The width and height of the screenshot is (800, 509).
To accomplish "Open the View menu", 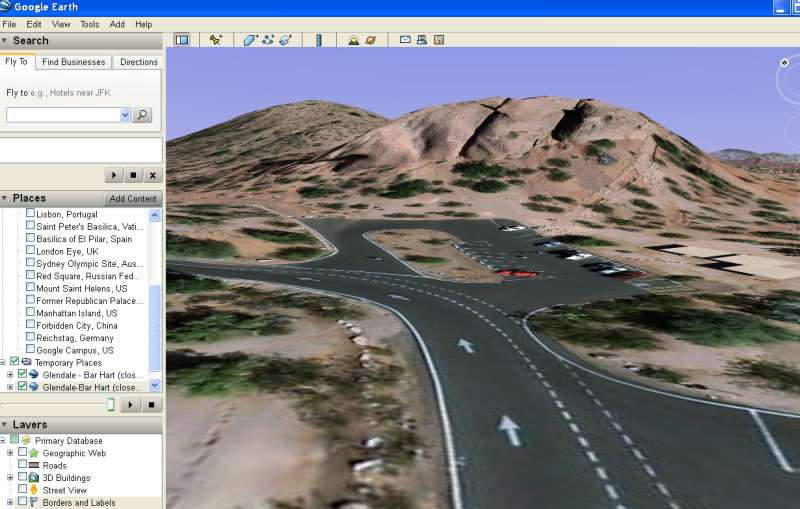I will [x=61, y=24].
